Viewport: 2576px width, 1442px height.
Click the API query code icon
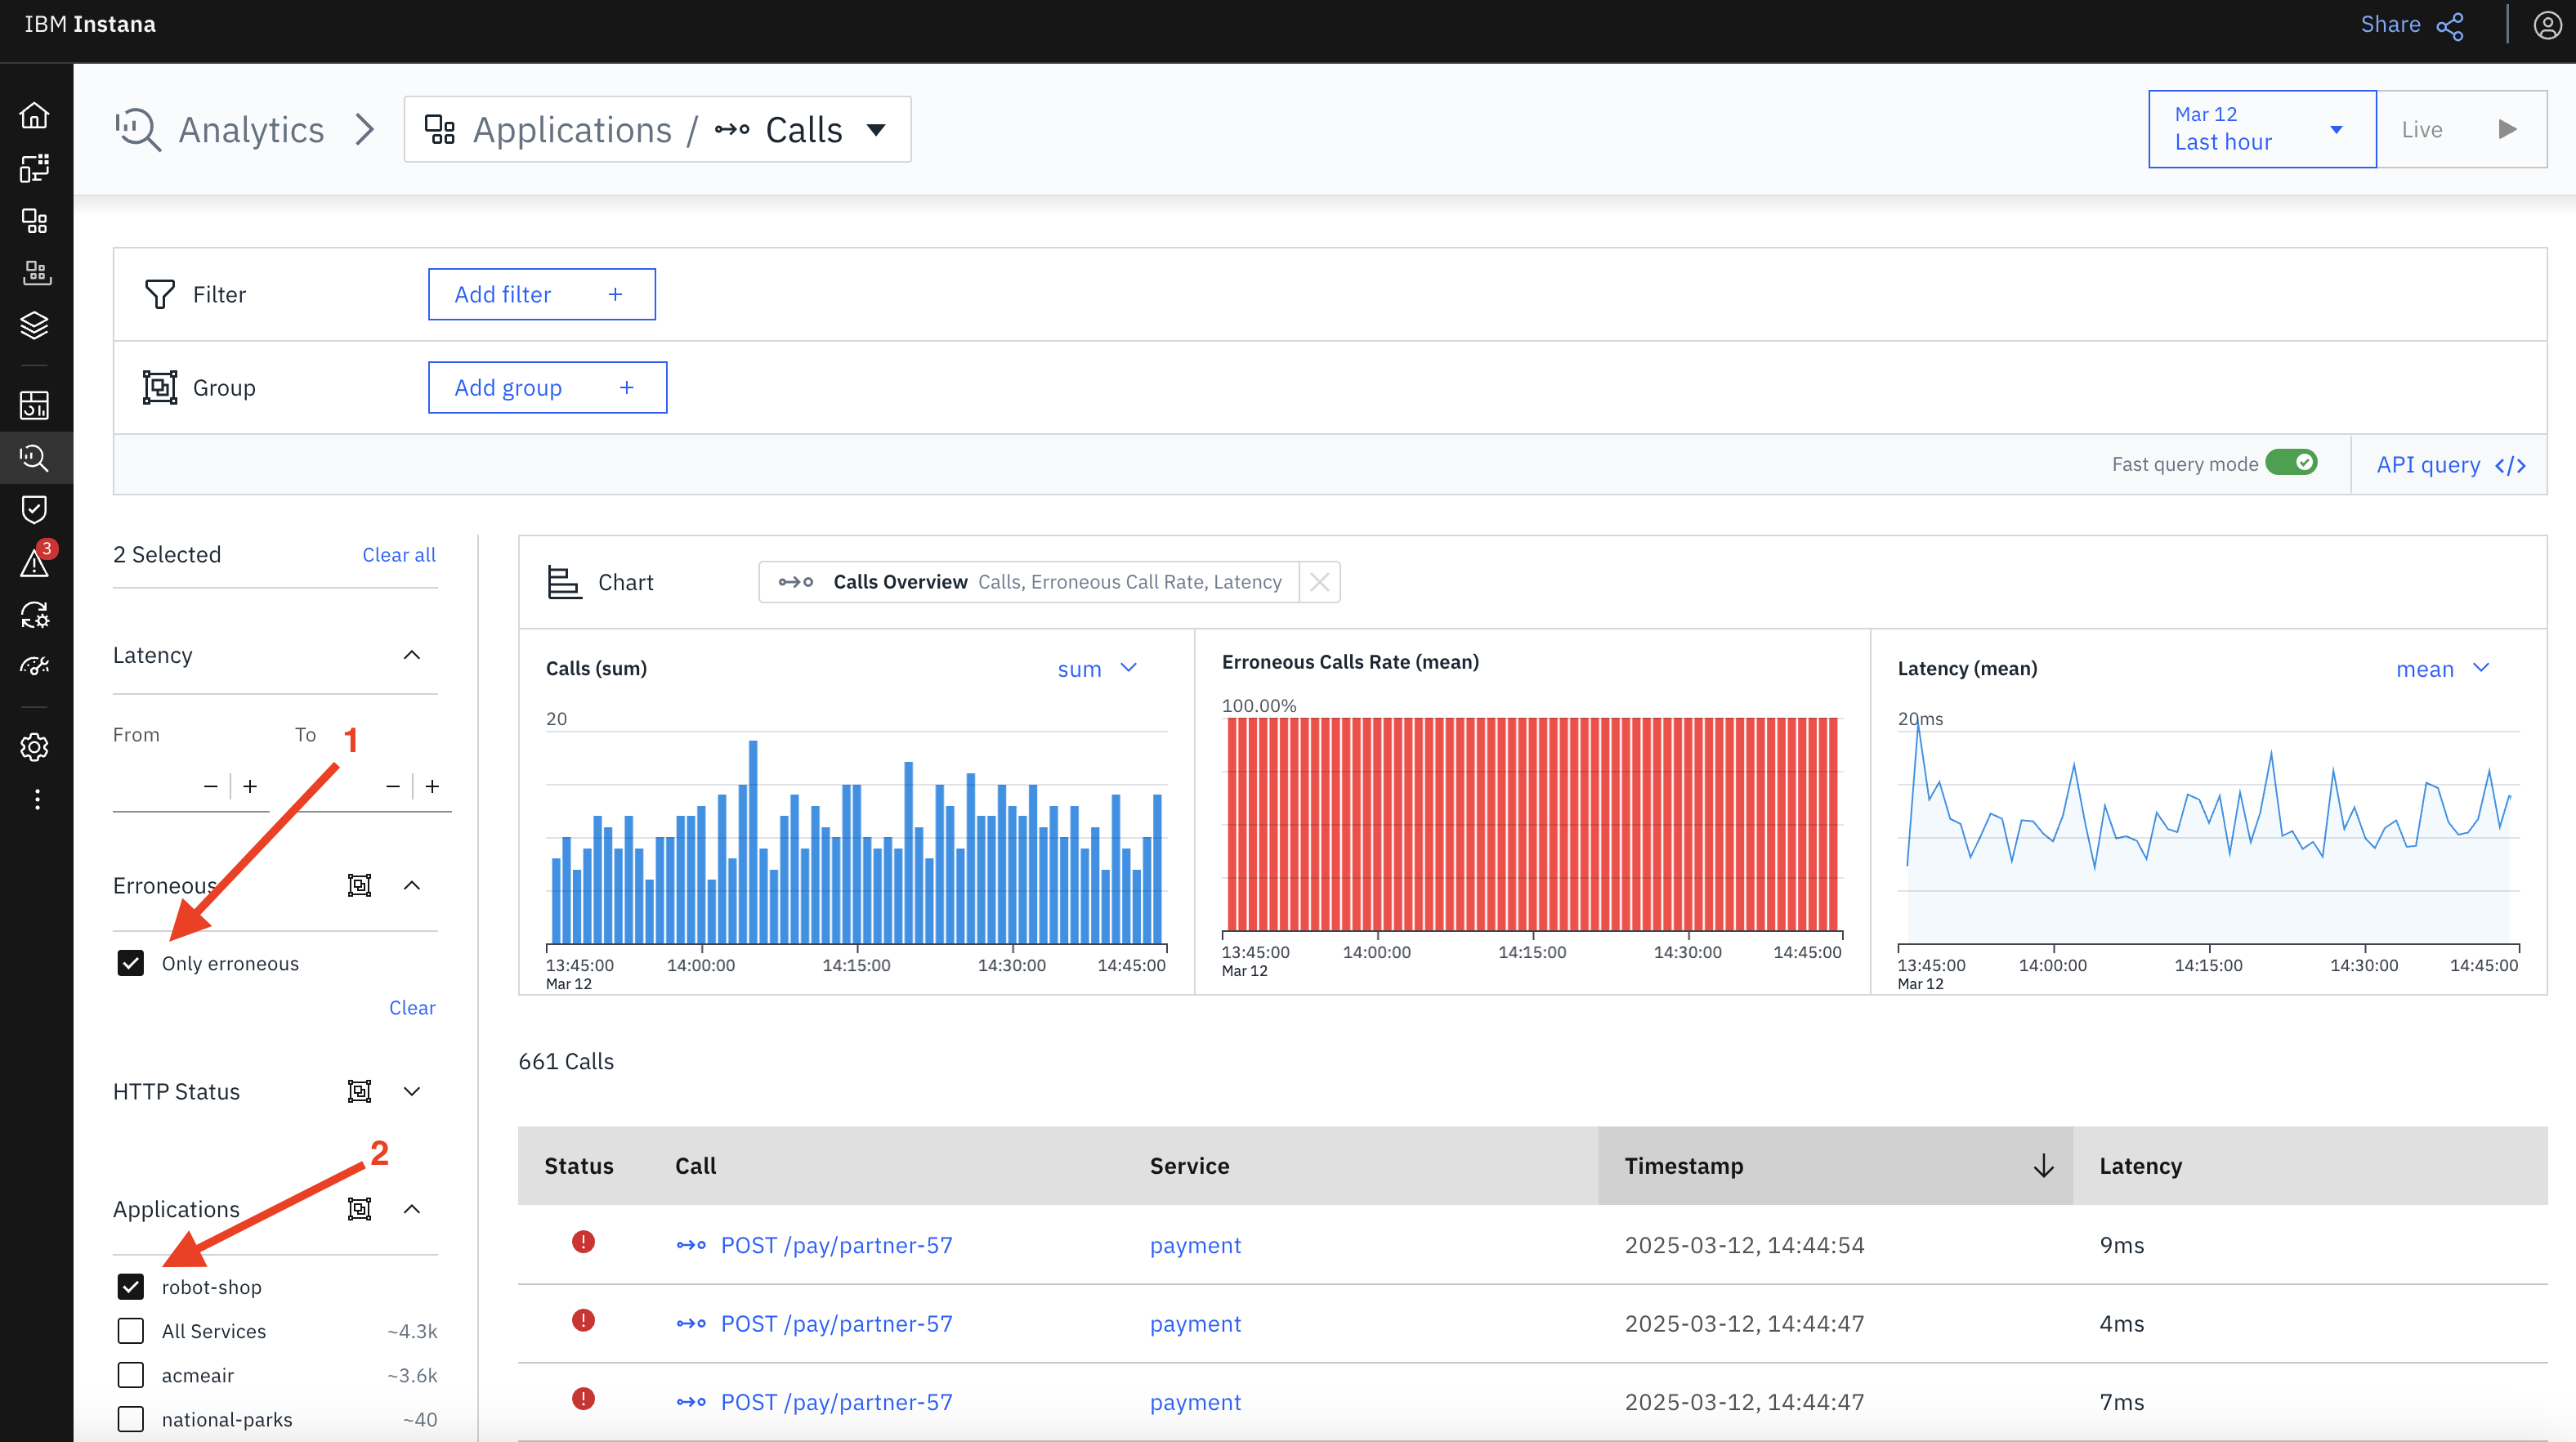[2510, 465]
